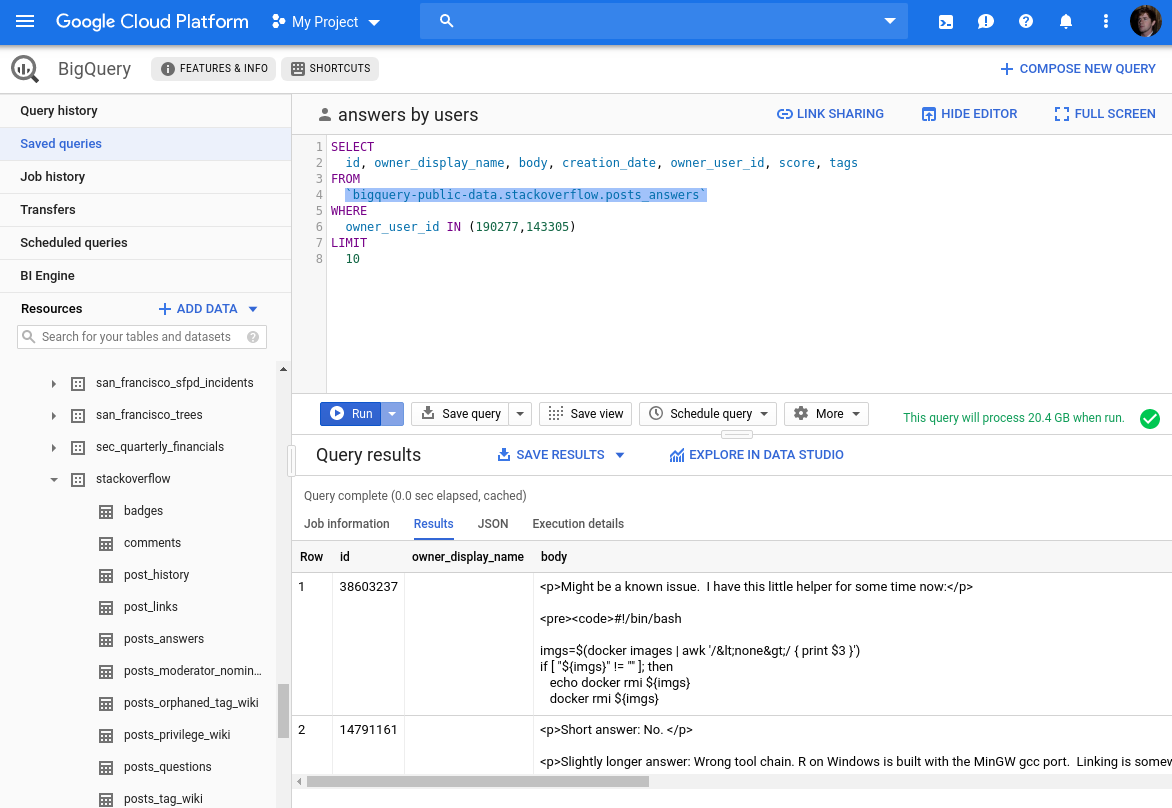Image resolution: width=1172 pixels, height=808 pixels.
Task: Expand the Add Data dropdown arrow
Action: 253,309
